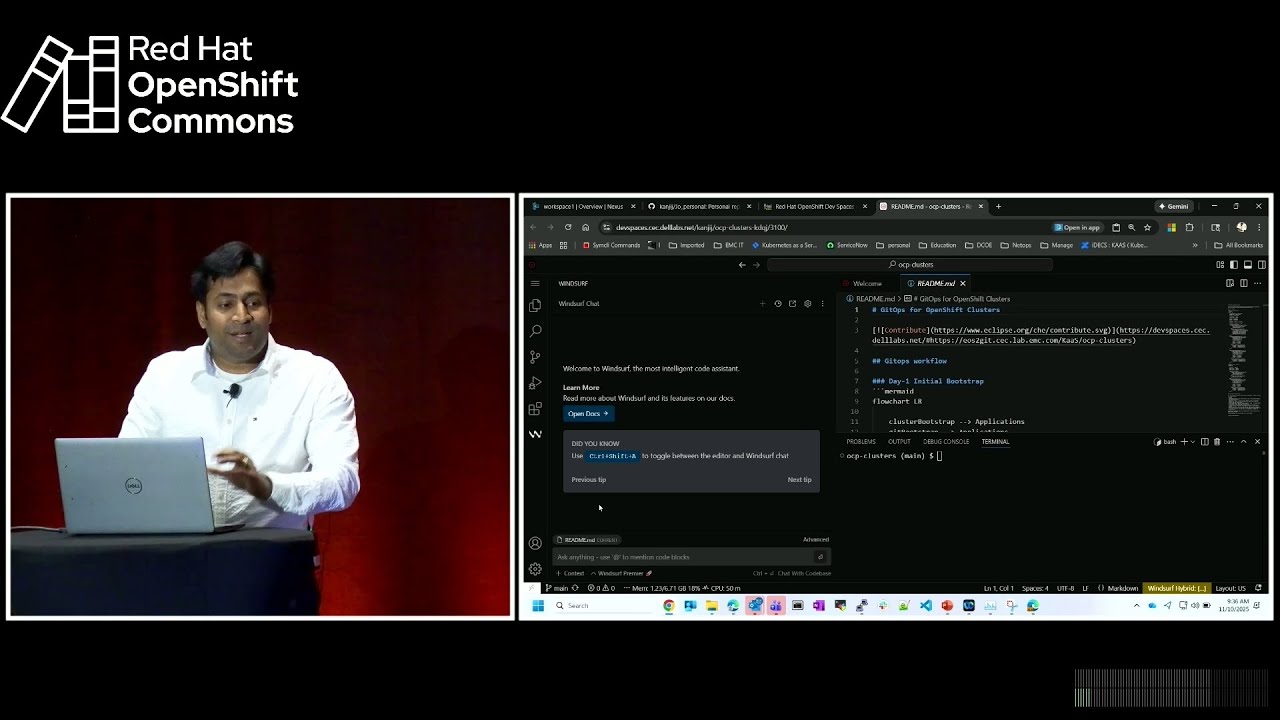
Task: Click Windsurf Hybrid status bar item
Action: (x=1177, y=588)
